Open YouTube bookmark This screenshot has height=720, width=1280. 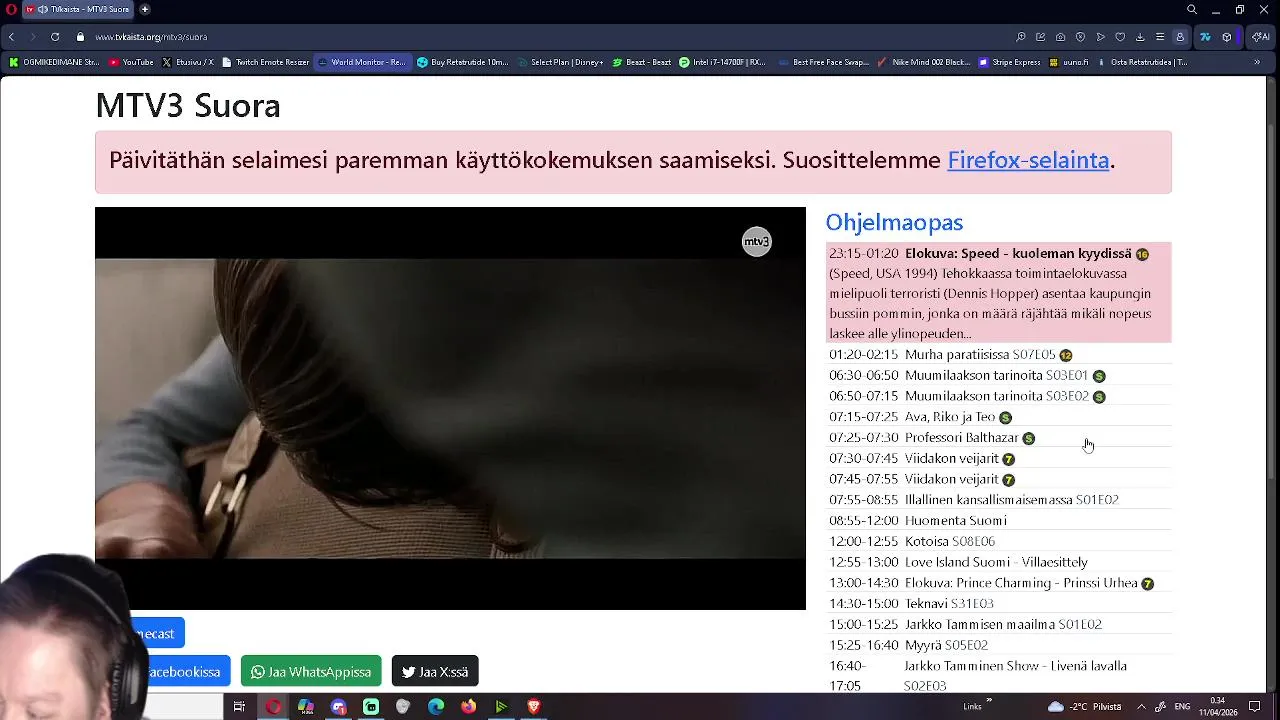coord(131,62)
